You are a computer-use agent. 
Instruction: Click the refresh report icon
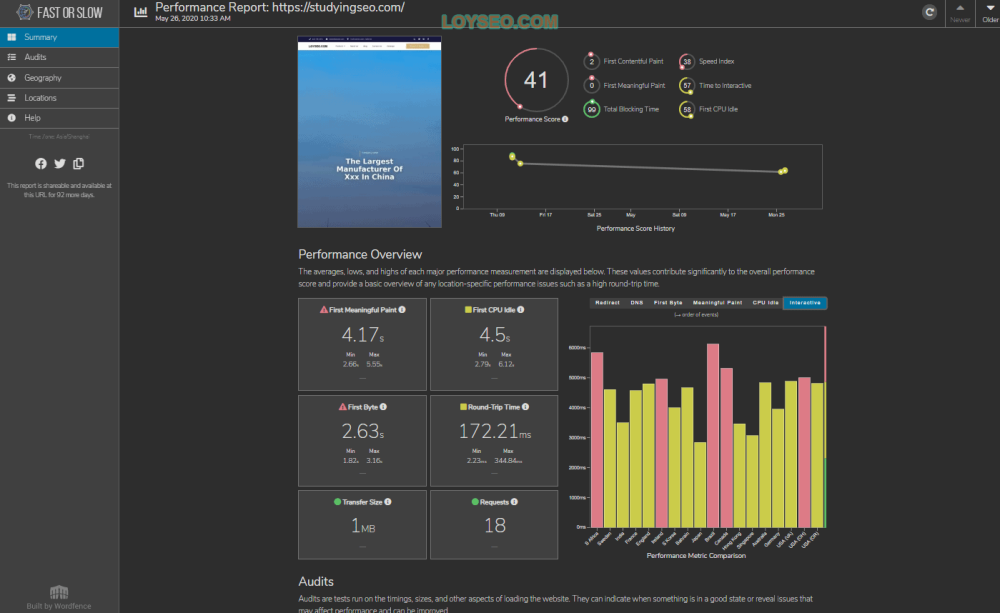(x=929, y=12)
